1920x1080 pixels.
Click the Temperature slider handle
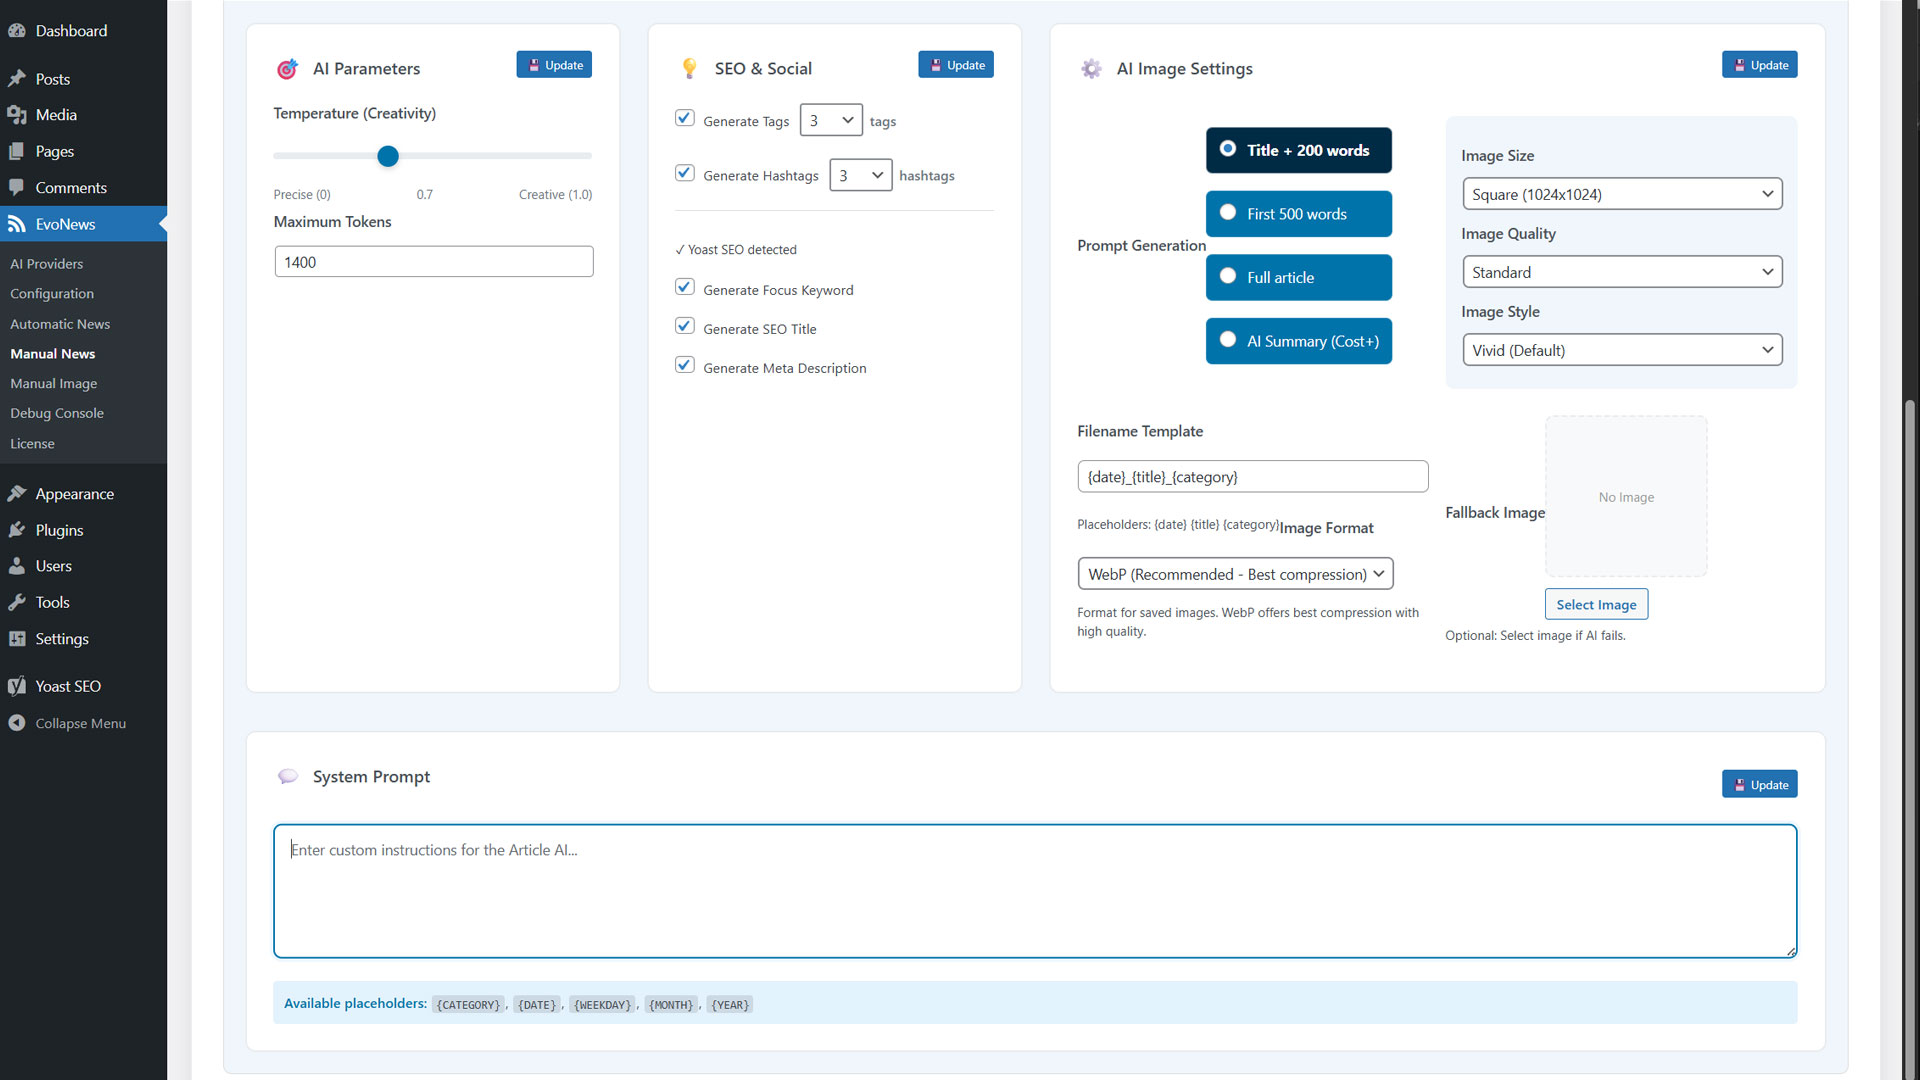[x=388, y=156]
